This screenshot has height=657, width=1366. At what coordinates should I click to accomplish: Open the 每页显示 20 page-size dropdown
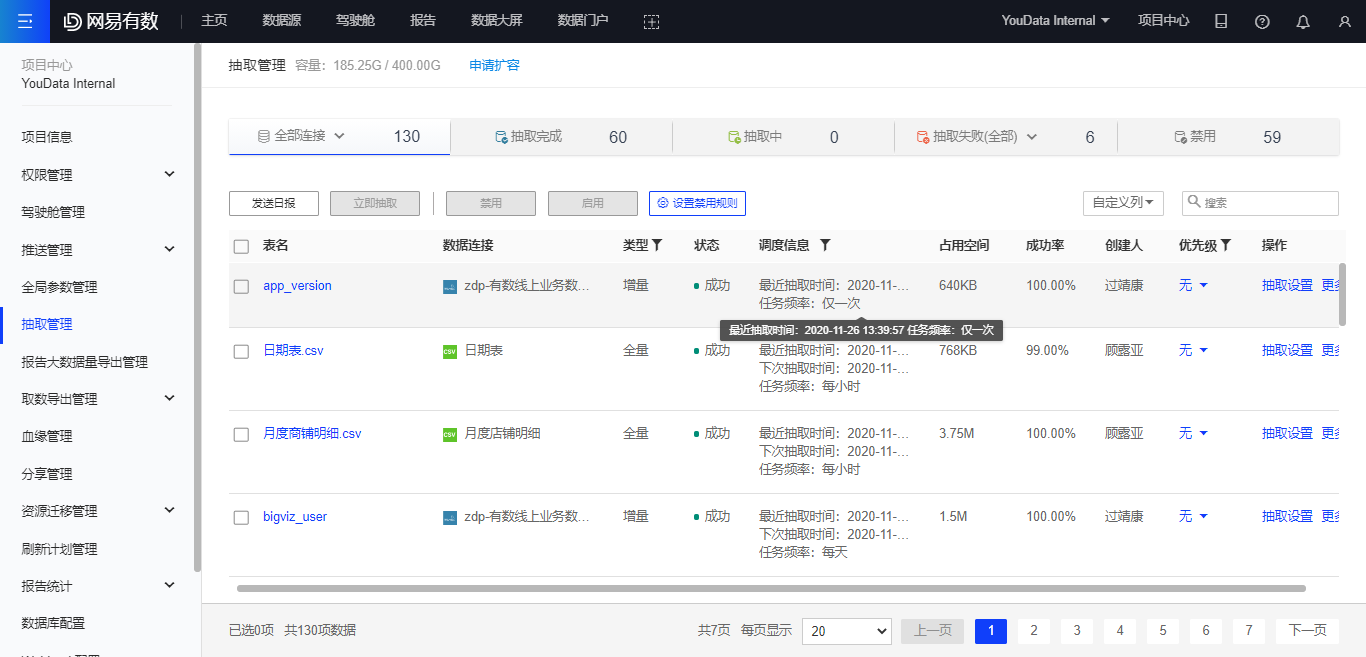(846, 631)
